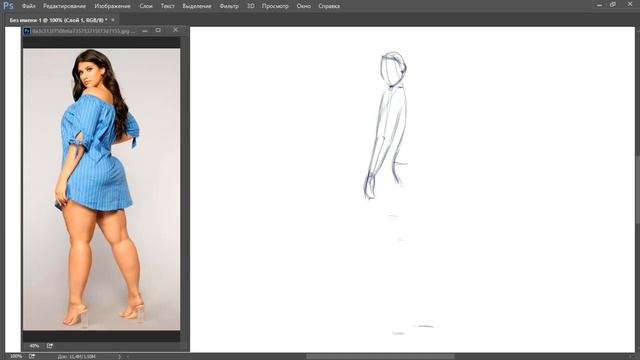
Task: Click the sketched head on the canvas
Action: point(393,69)
